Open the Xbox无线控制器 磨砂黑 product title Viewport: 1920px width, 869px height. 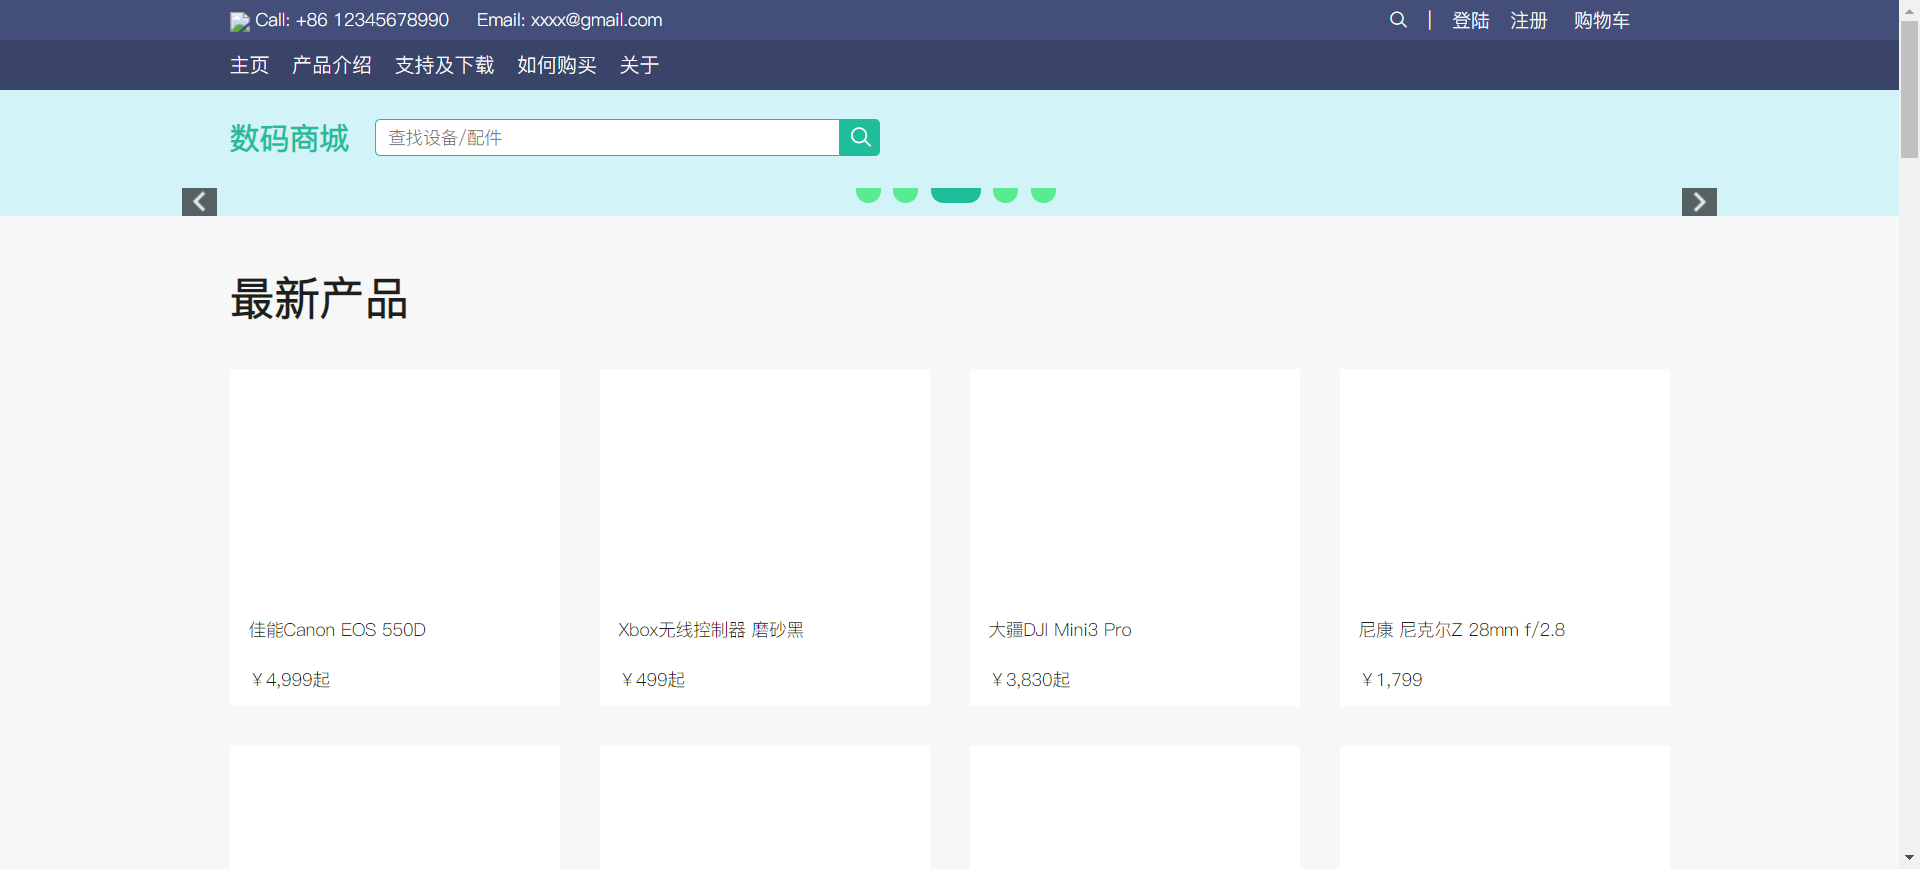pyautogui.click(x=711, y=630)
